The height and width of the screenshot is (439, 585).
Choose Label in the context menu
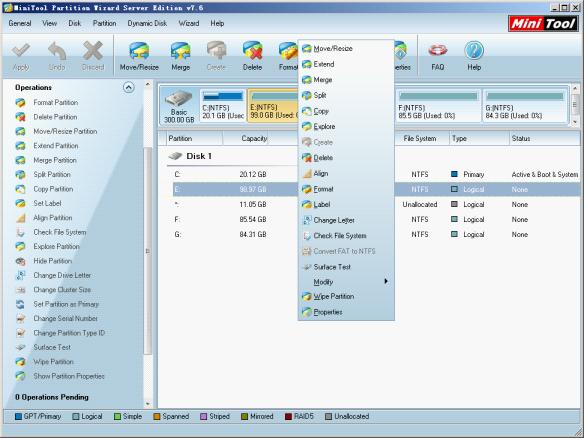346,205
